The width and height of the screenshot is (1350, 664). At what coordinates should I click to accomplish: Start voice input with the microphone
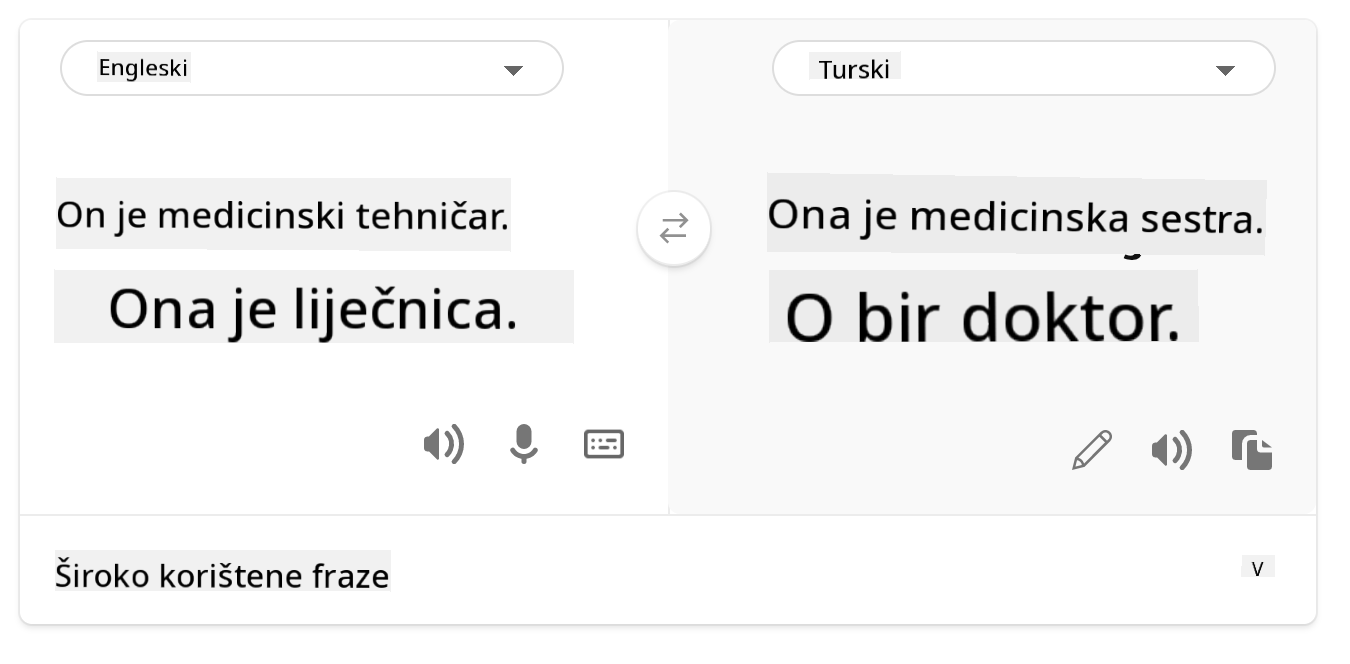[523, 444]
